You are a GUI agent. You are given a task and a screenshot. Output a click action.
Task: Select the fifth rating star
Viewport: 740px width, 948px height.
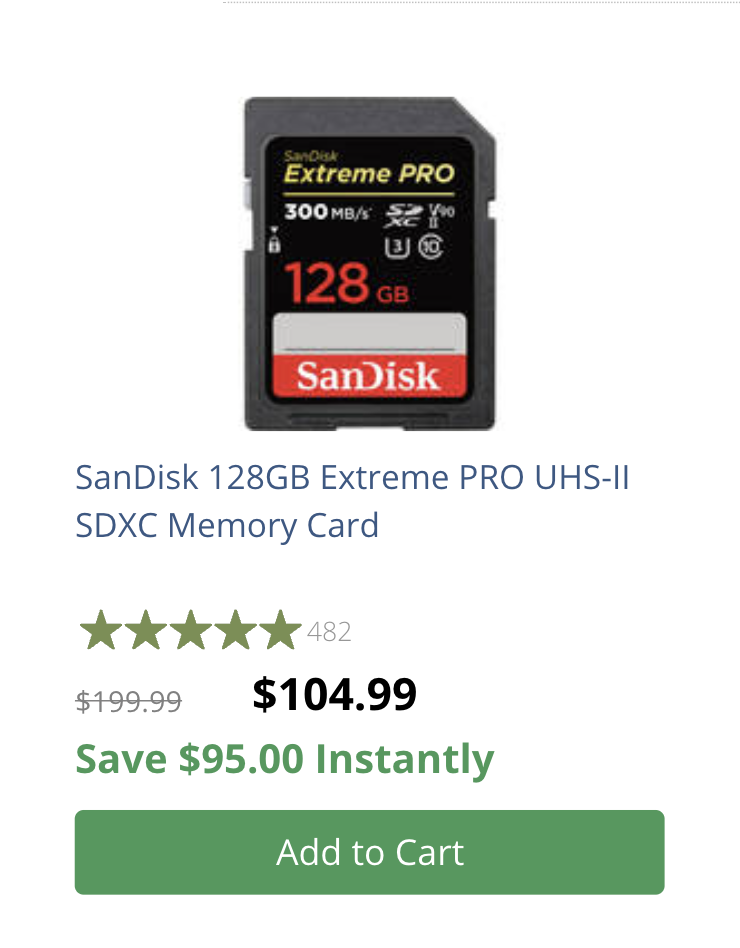coord(280,631)
